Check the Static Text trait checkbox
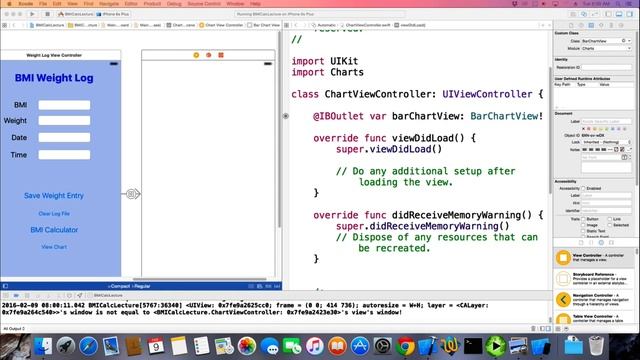The width and height of the screenshot is (640, 360). [583, 231]
